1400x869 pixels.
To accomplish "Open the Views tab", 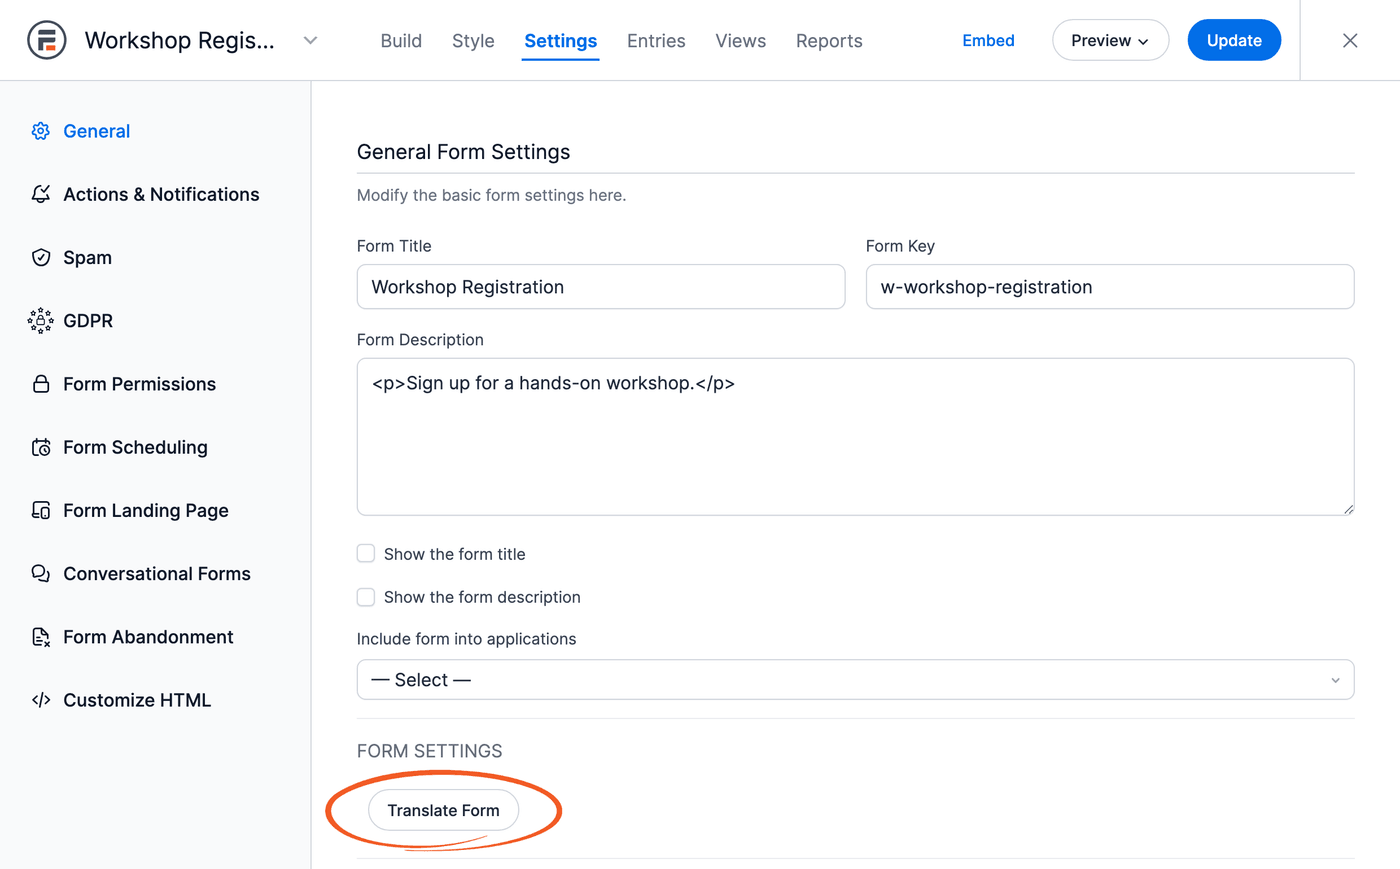I will tap(741, 41).
